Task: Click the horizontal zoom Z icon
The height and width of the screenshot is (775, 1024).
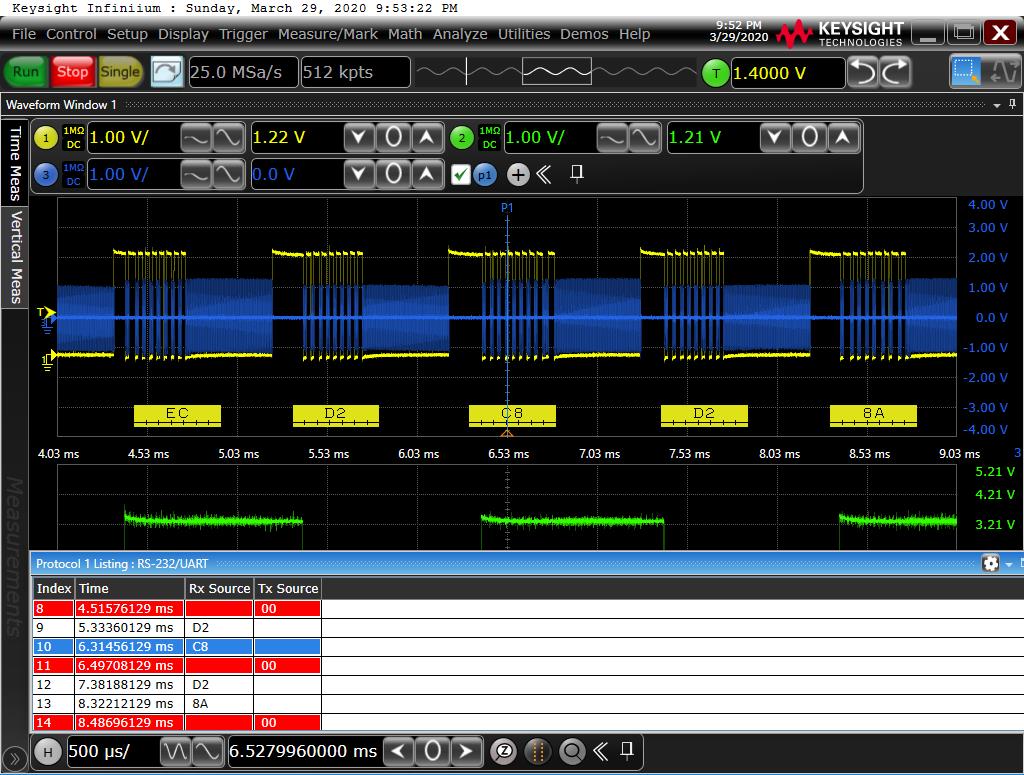Action: (x=505, y=751)
